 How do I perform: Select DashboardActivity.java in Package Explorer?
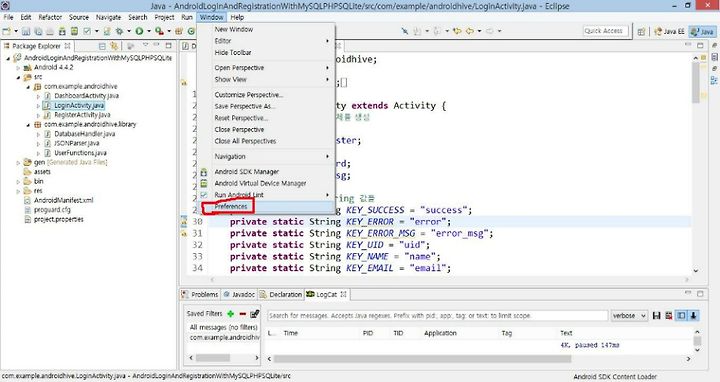click(86, 96)
